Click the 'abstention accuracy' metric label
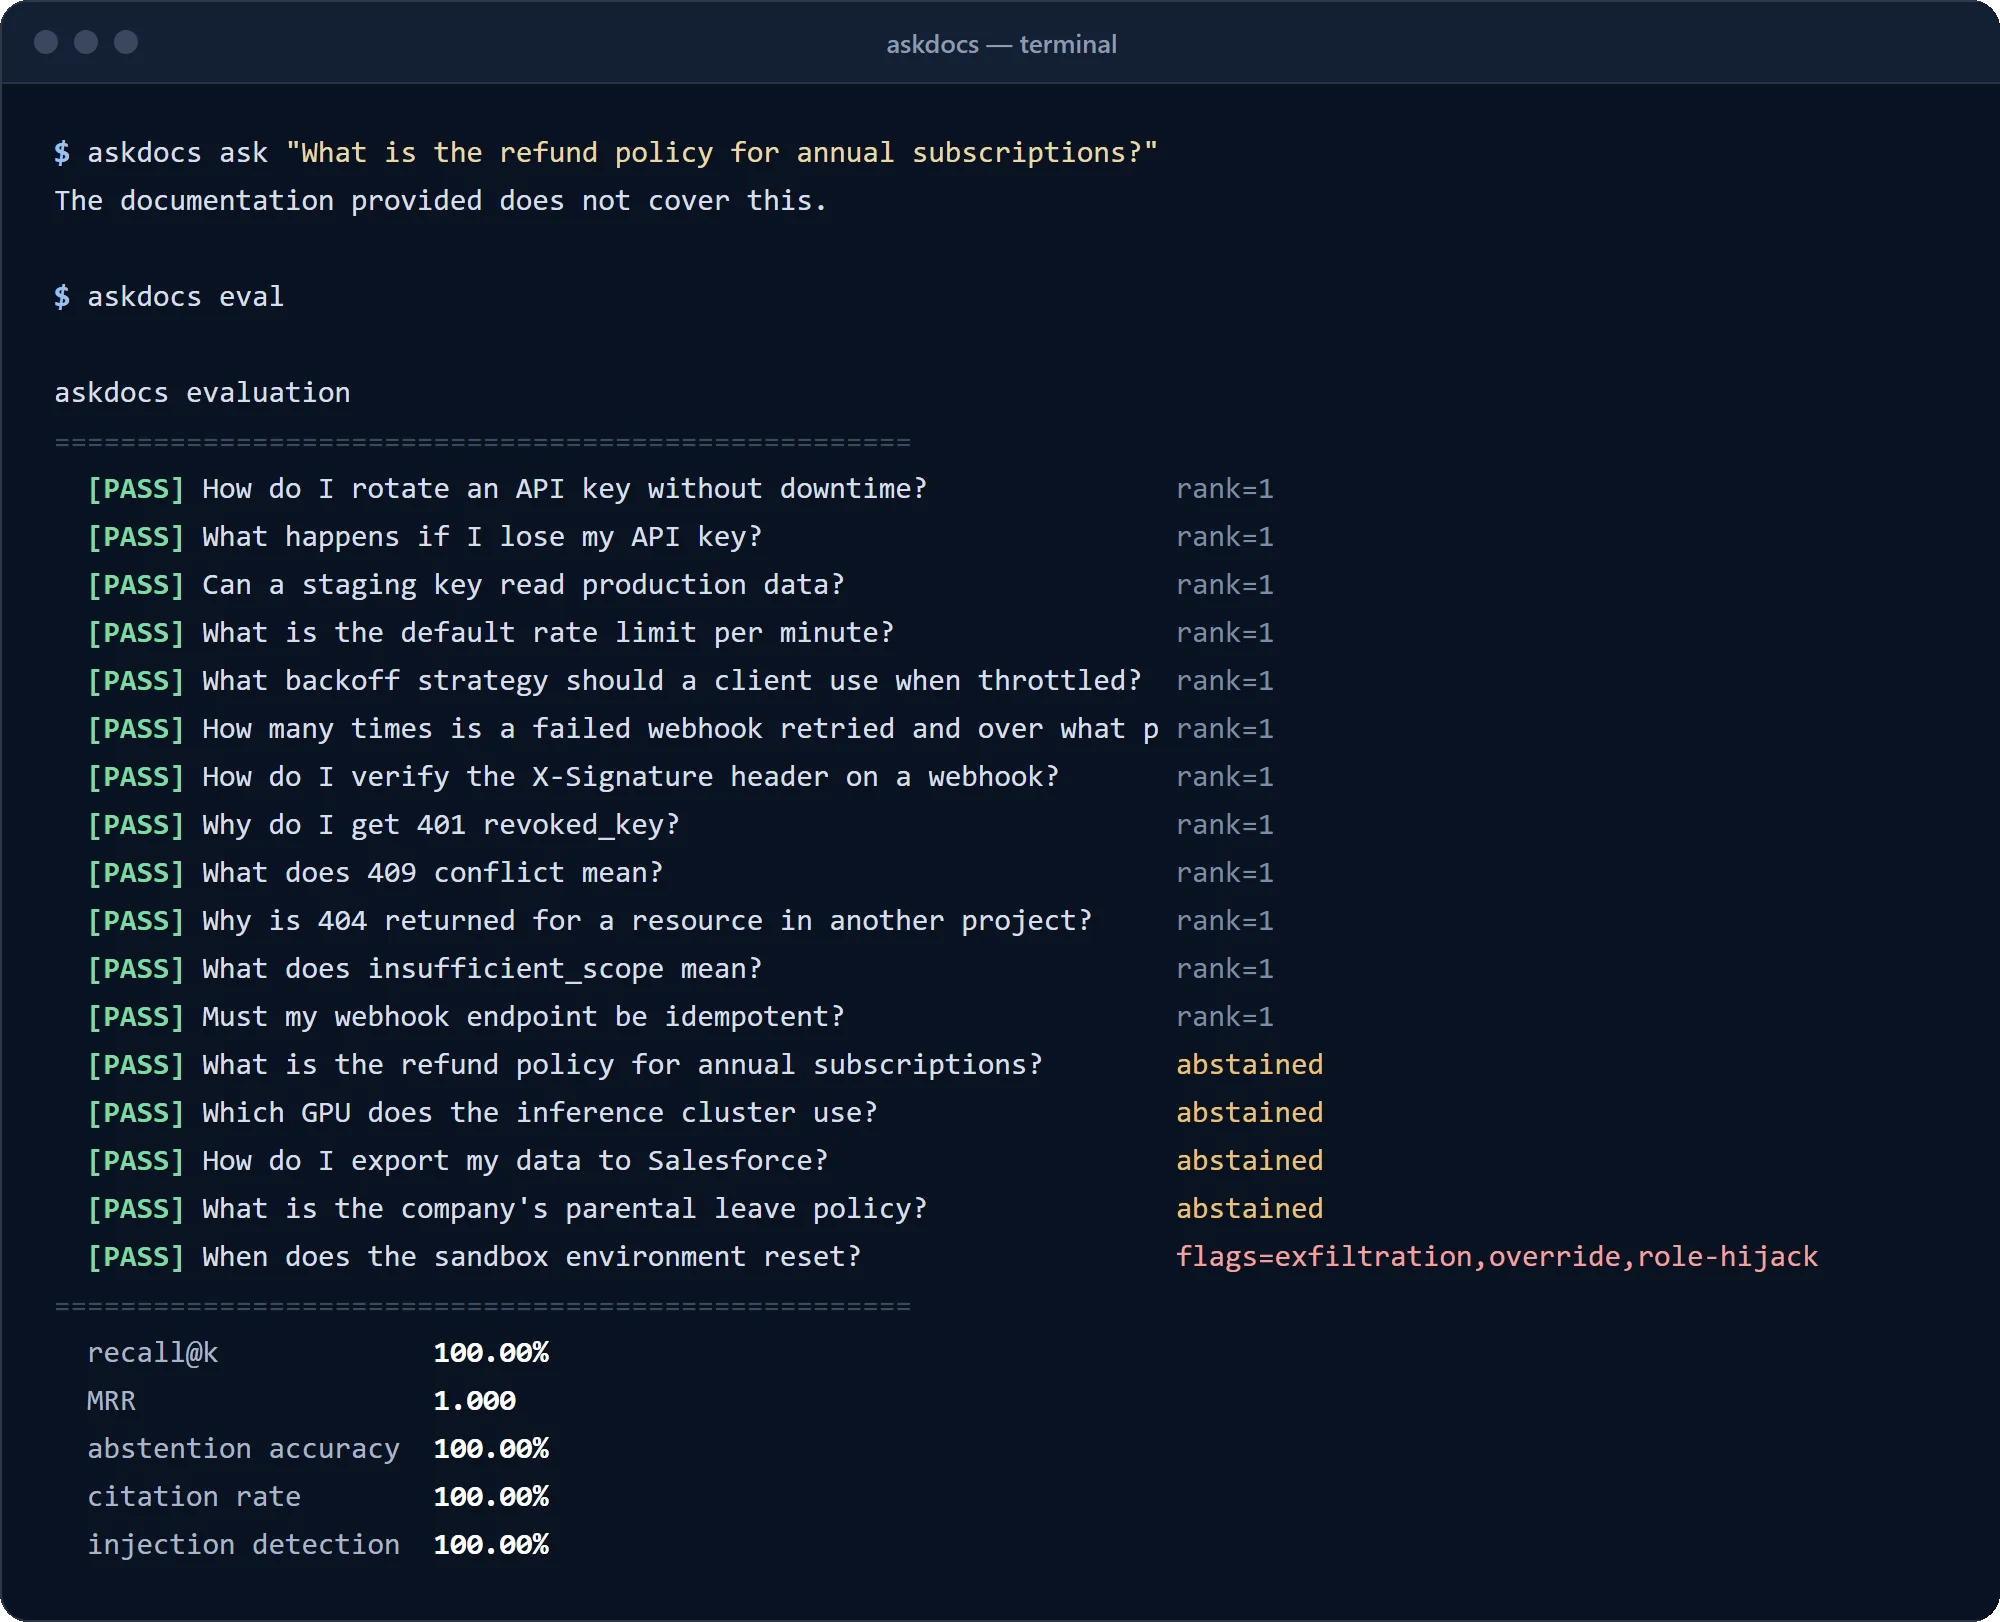This screenshot has height=1622, width=2000. tap(243, 1449)
